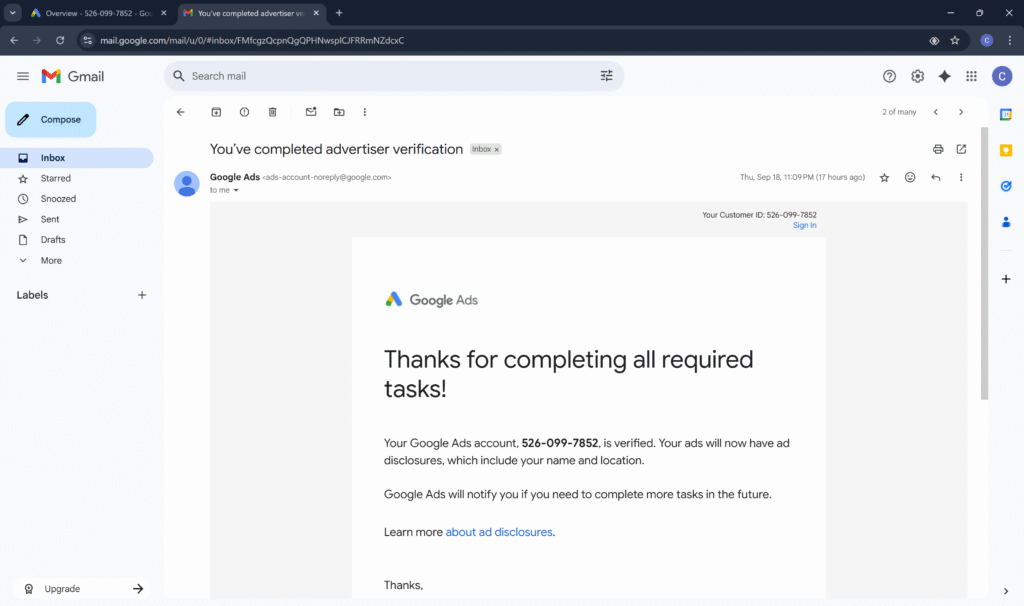This screenshot has width=1024, height=606.
Task: Click the vertical scrollbar of the email
Action: coord(984,260)
